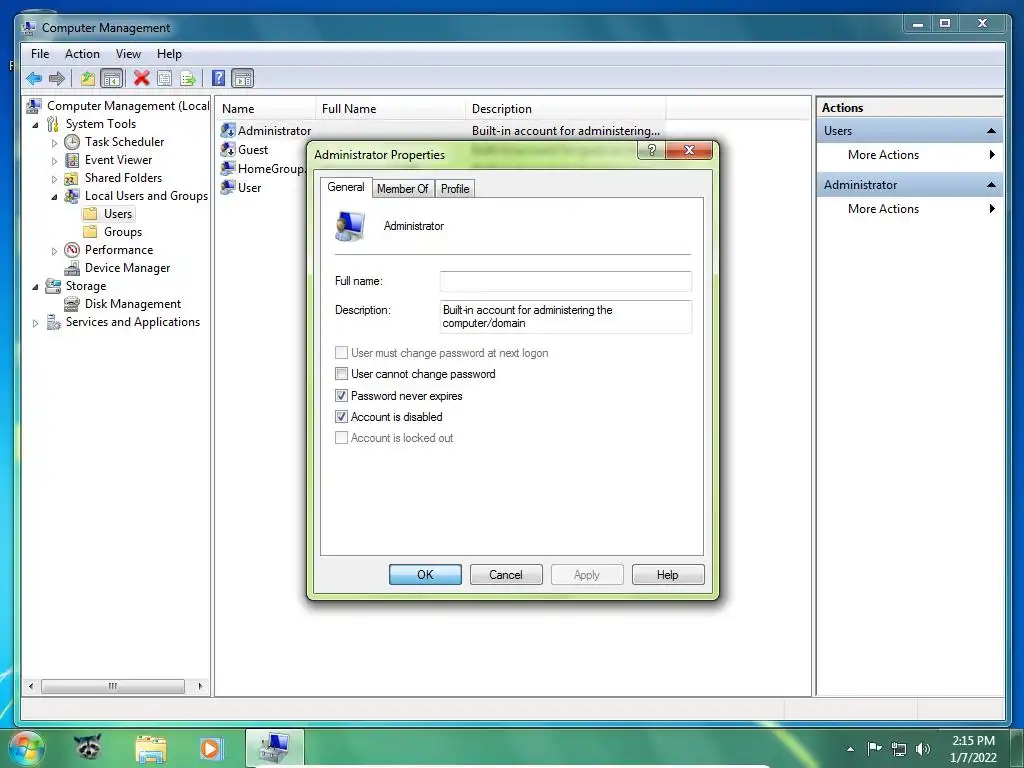The width and height of the screenshot is (1024, 768).
Task: Collapse the Storage tree node
Action: click(35, 287)
